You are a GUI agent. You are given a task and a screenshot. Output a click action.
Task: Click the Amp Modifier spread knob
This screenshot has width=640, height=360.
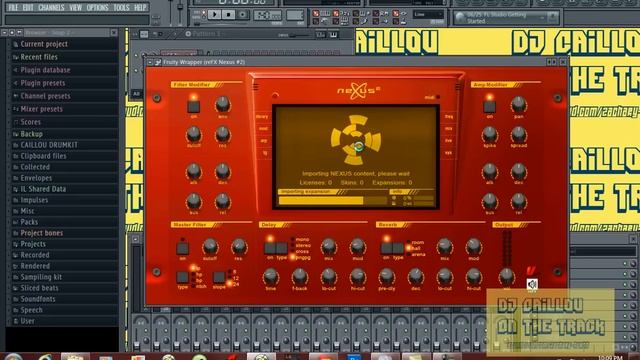pos(518,134)
